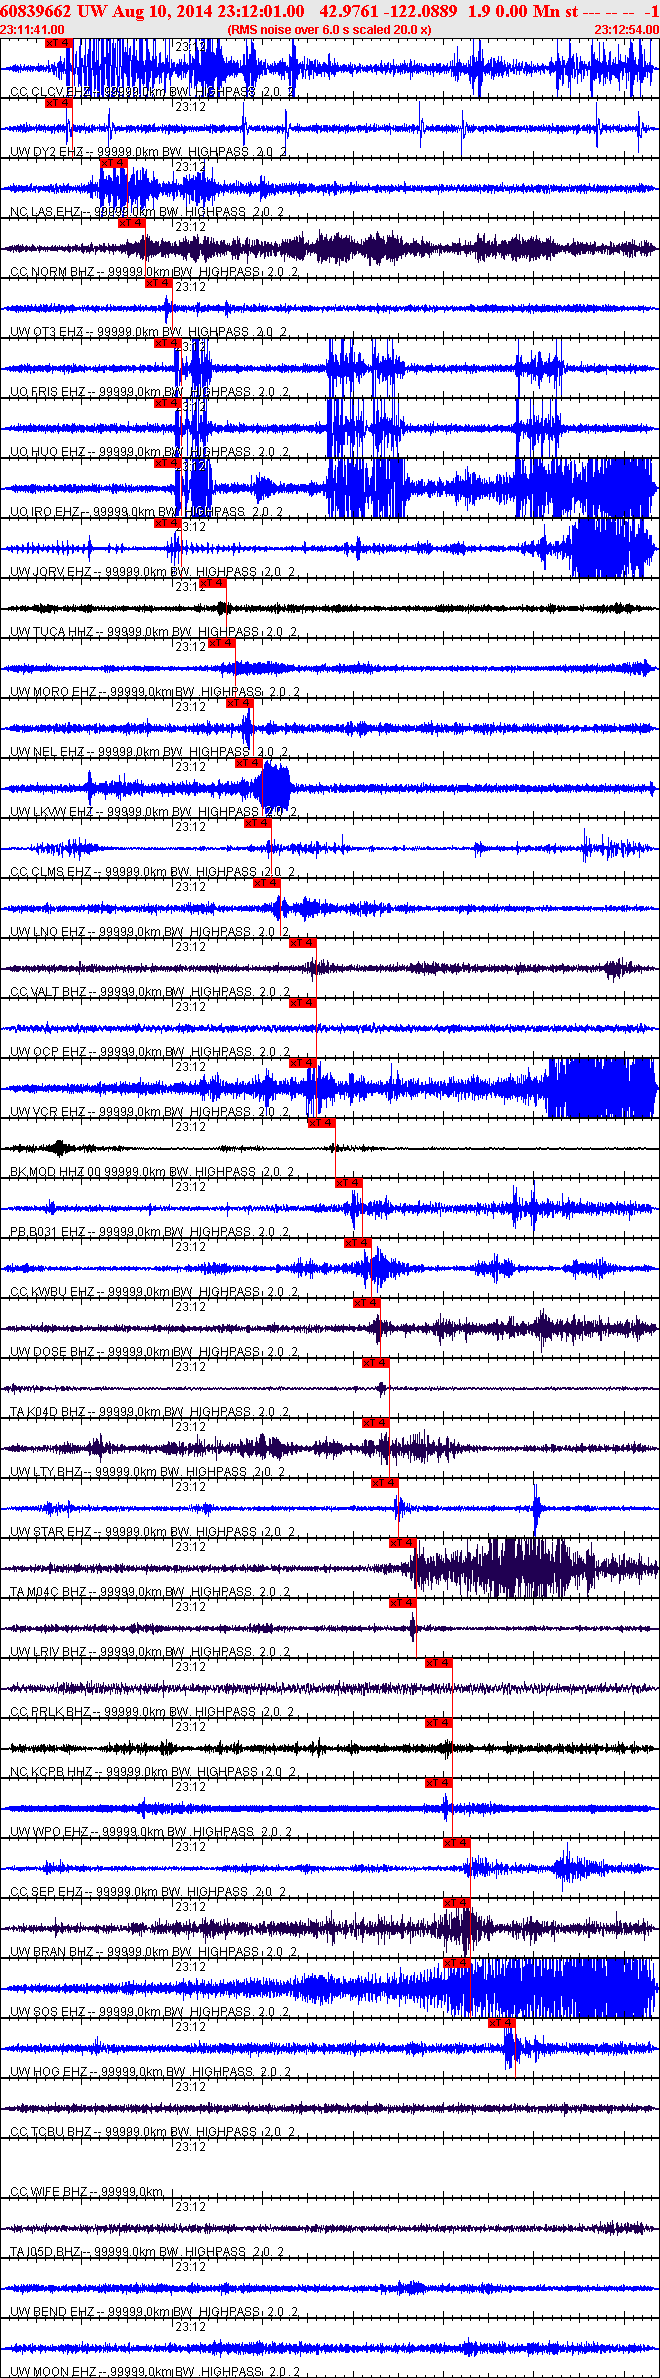Select the pick marker on UW SOS trace
660x2378 pixels.
455,1963
